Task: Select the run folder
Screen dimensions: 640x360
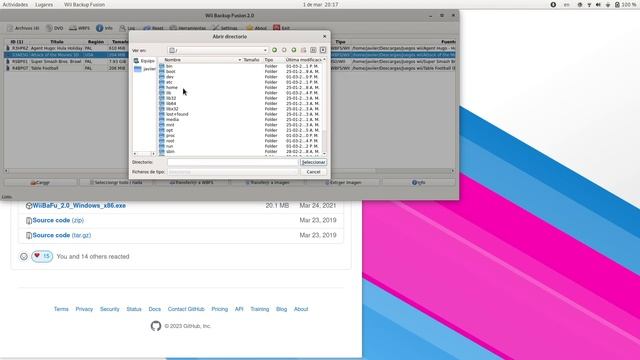Action: coord(169,146)
